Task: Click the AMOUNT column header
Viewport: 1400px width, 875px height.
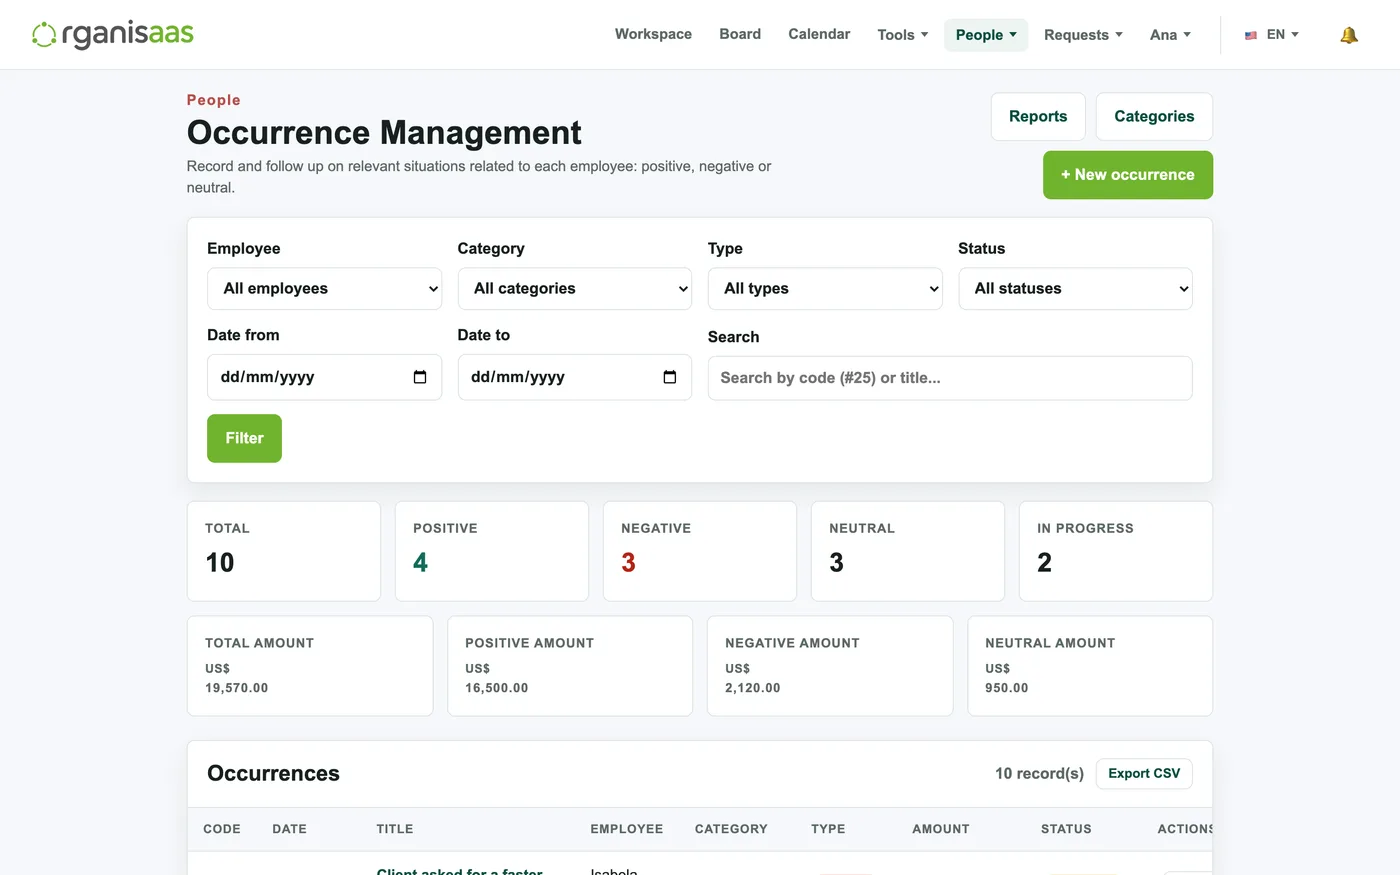Action: 941,829
